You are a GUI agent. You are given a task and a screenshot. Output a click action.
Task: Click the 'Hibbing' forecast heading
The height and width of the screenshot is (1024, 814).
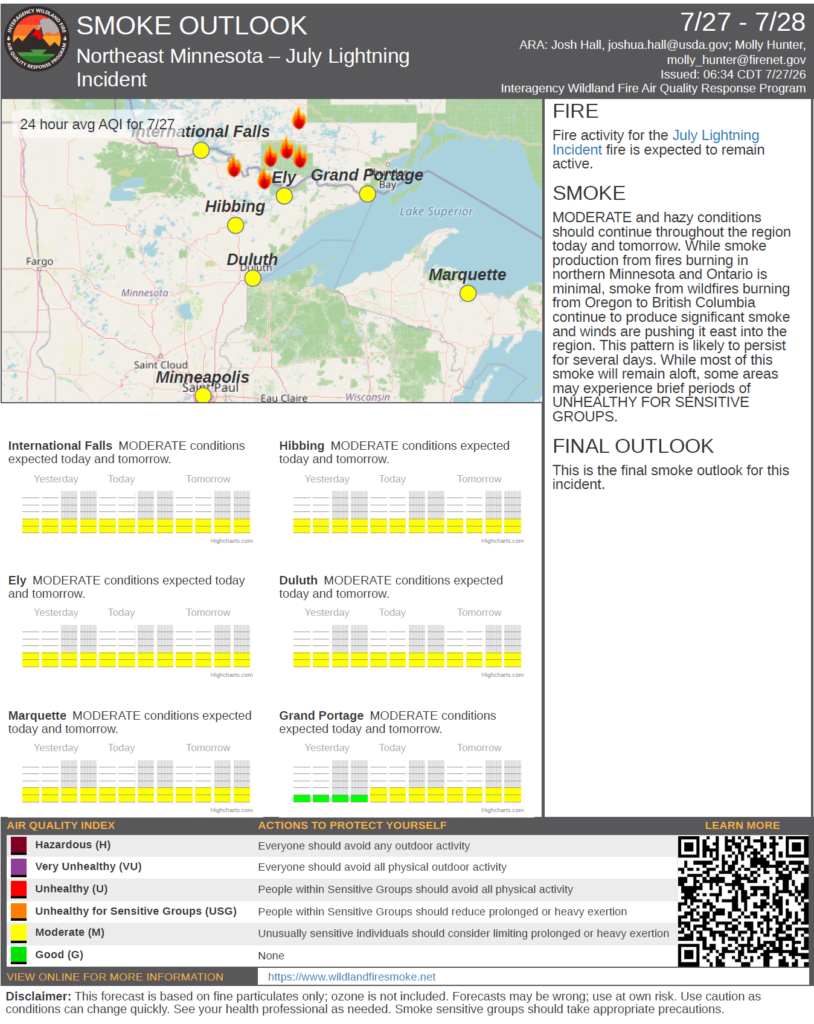click(302, 445)
